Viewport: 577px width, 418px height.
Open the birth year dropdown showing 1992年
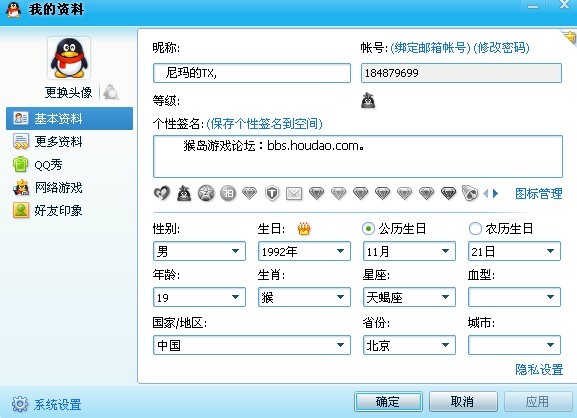(304, 251)
